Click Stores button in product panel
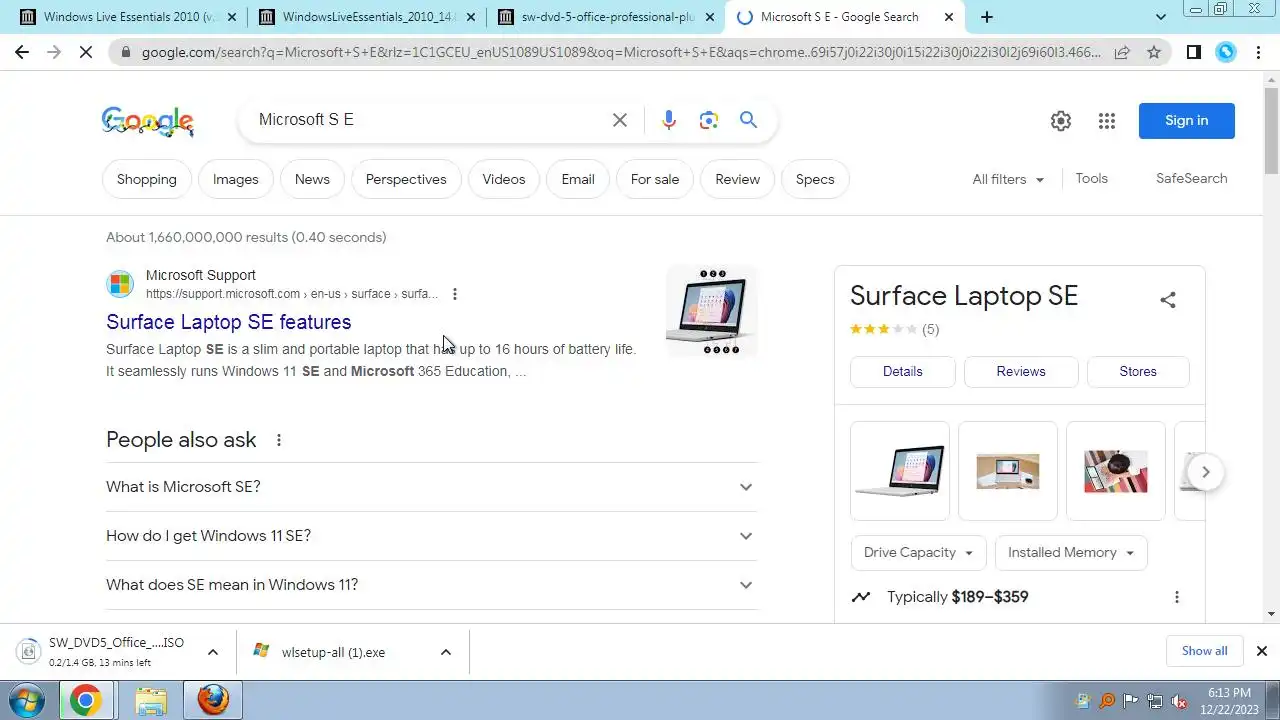 pyautogui.click(x=1138, y=371)
